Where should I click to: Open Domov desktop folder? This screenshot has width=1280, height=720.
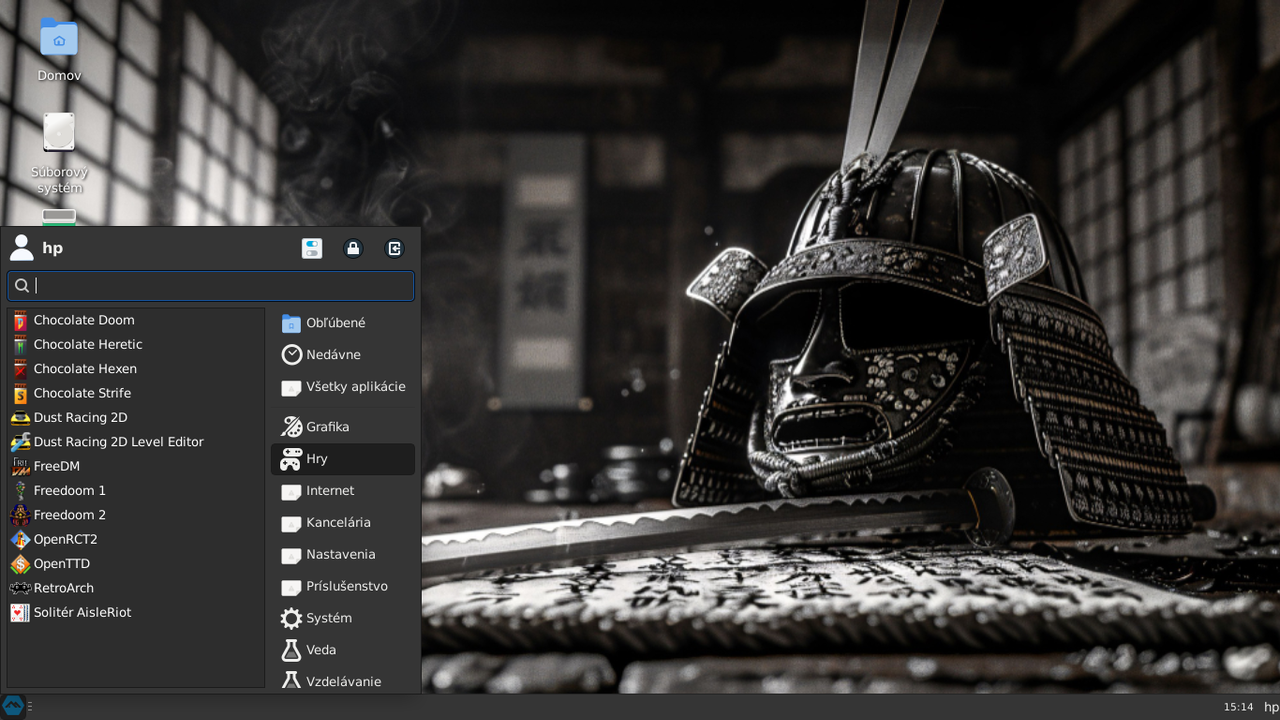59,50
